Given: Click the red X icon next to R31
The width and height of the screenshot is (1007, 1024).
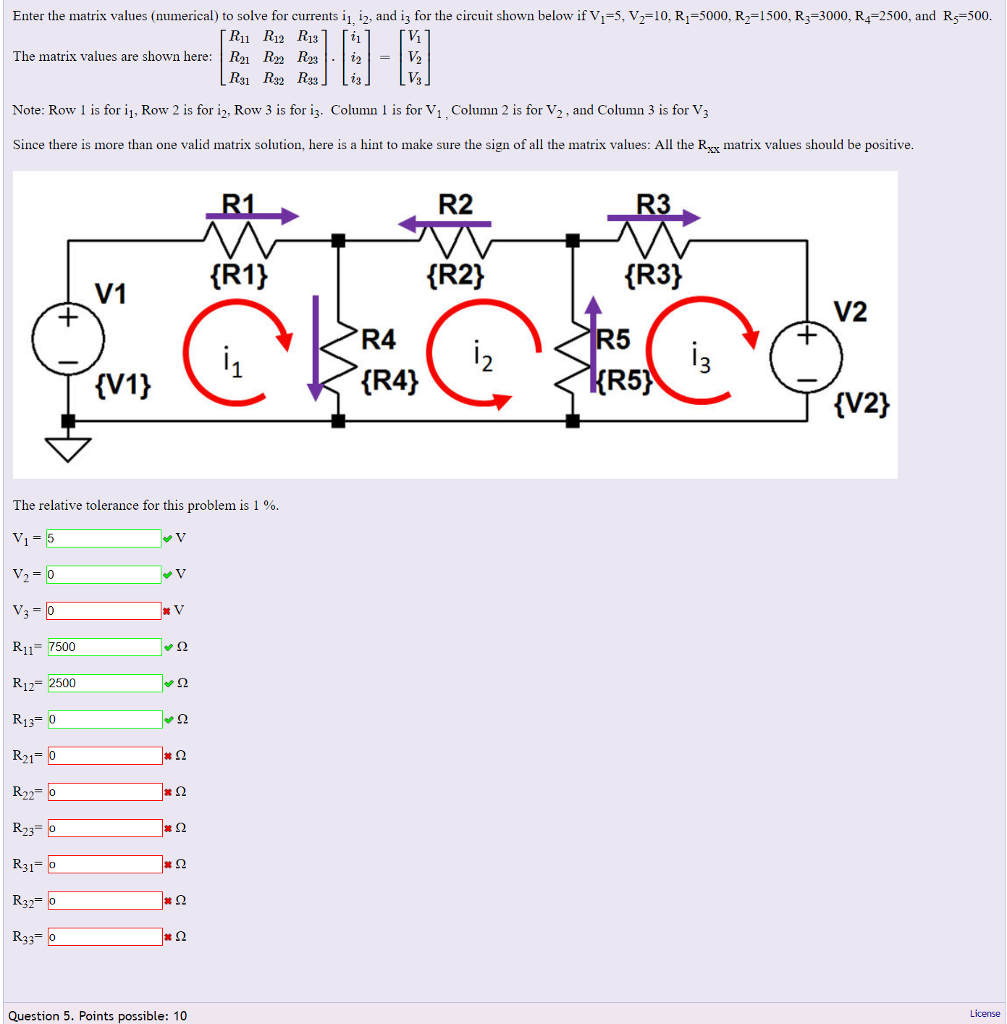Looking at the screenshot, I should (168, 863).
